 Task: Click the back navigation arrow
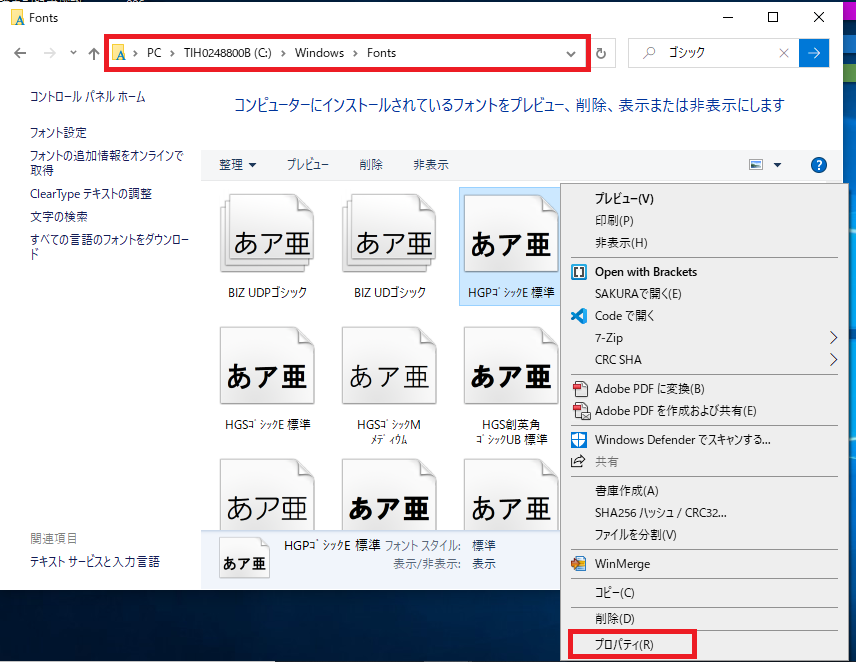pyautogui.click(x=19, y=53)
